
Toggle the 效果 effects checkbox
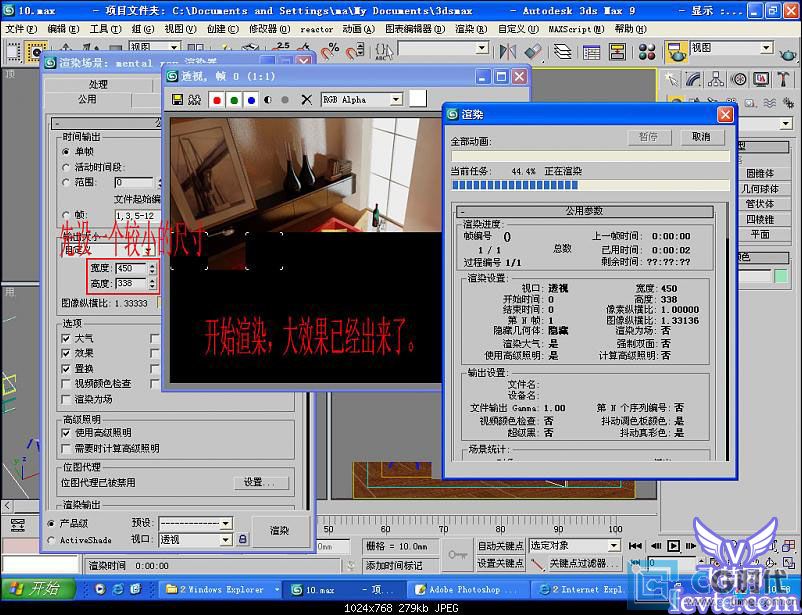(65, 353)
